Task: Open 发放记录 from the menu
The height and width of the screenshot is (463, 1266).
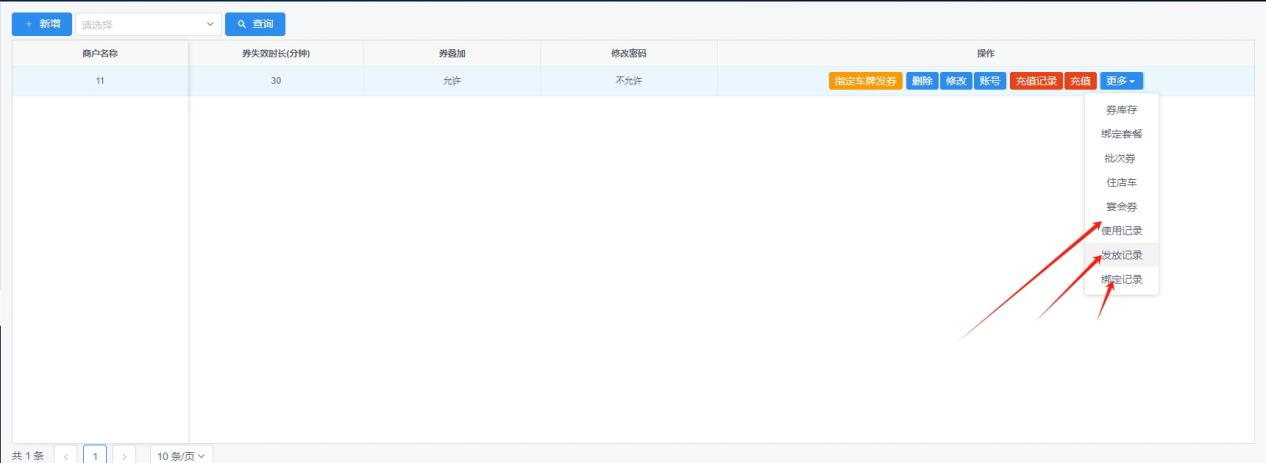Action: tap(1121, 255)
